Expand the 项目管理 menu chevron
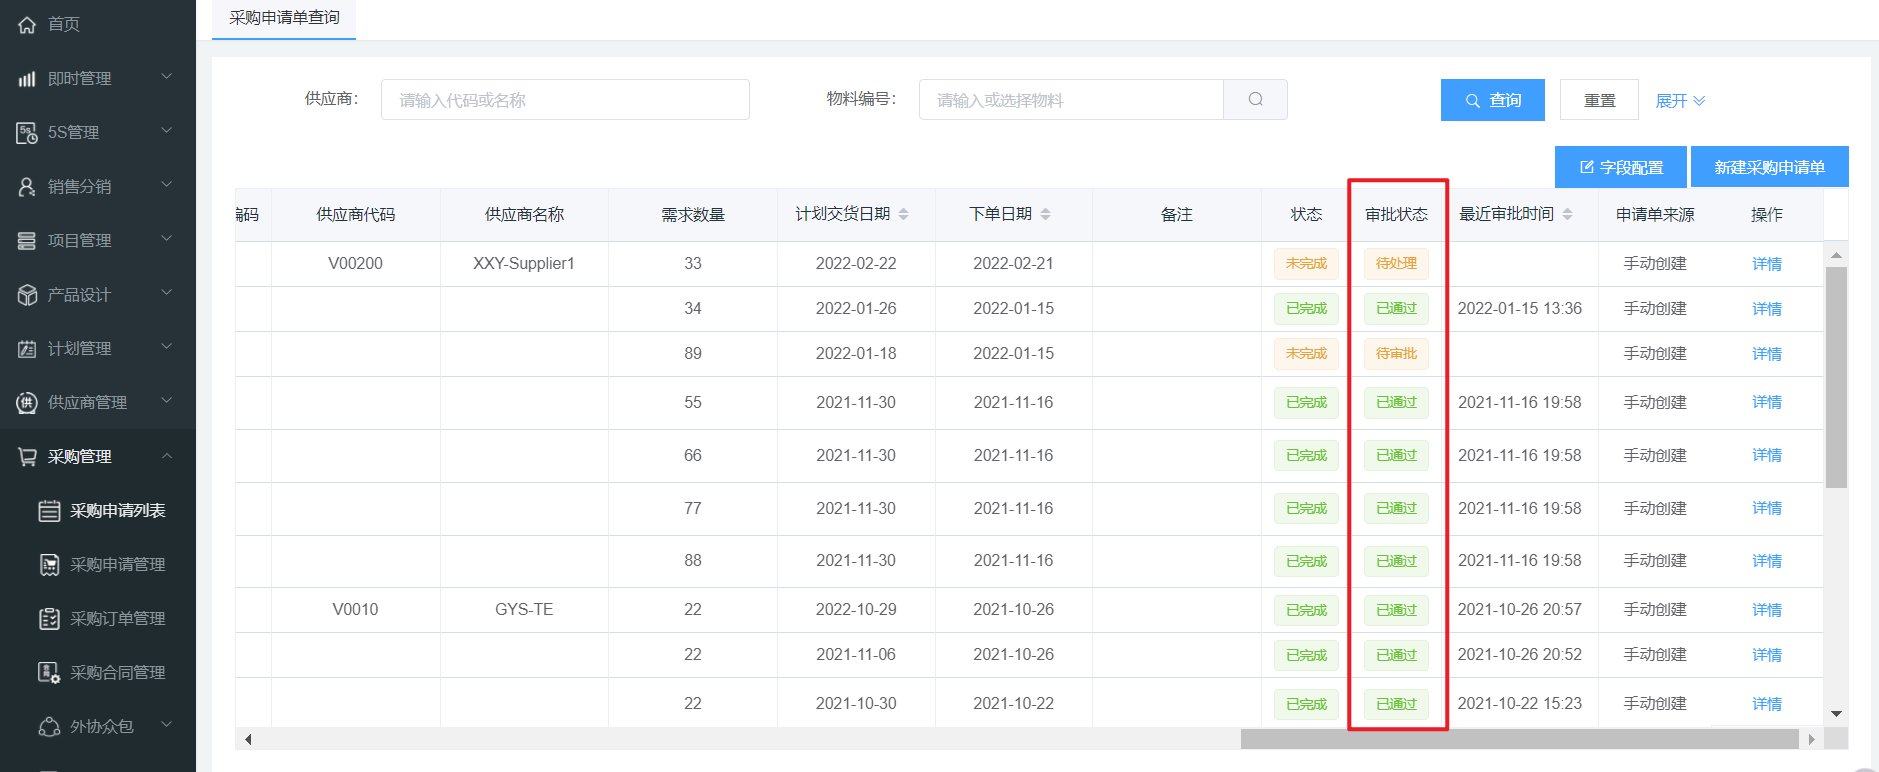Screen dimensions: 1879x772 (x=167, y=239)
